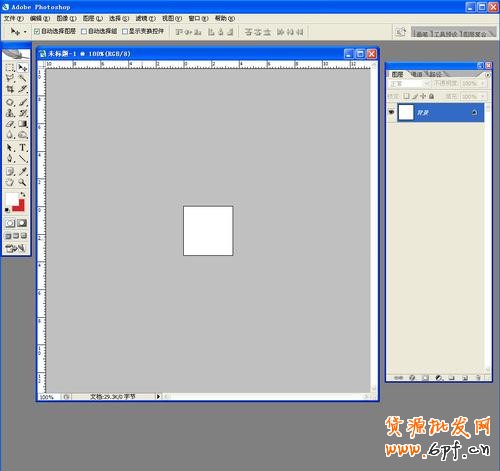Expand the layer opacity dropdown arrow
The image size is (500, 471).
pos(482,84)
